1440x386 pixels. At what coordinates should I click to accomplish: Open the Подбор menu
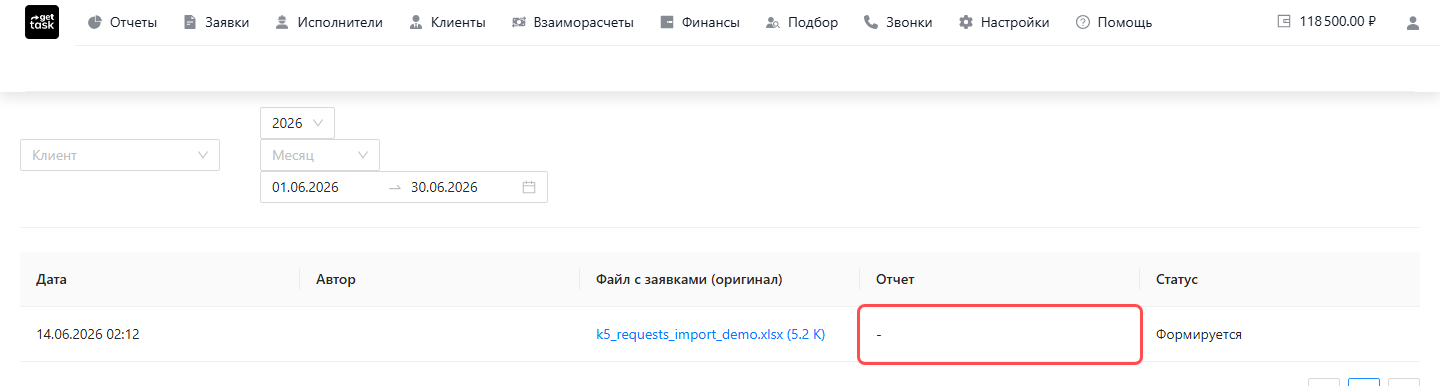point(801,22)
